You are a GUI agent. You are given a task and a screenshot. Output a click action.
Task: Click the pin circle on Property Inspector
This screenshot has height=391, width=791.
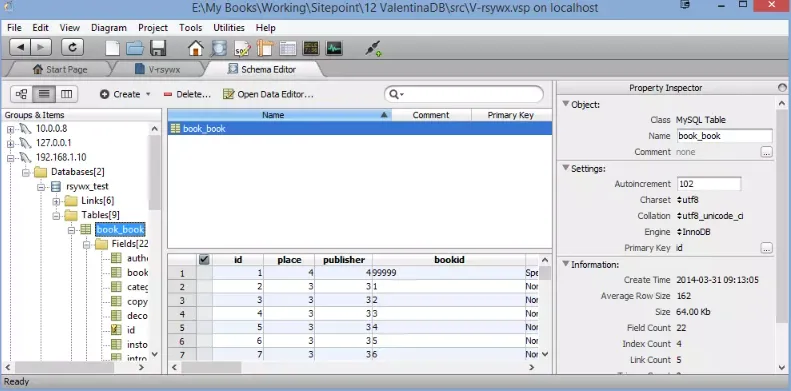point(782,88)
